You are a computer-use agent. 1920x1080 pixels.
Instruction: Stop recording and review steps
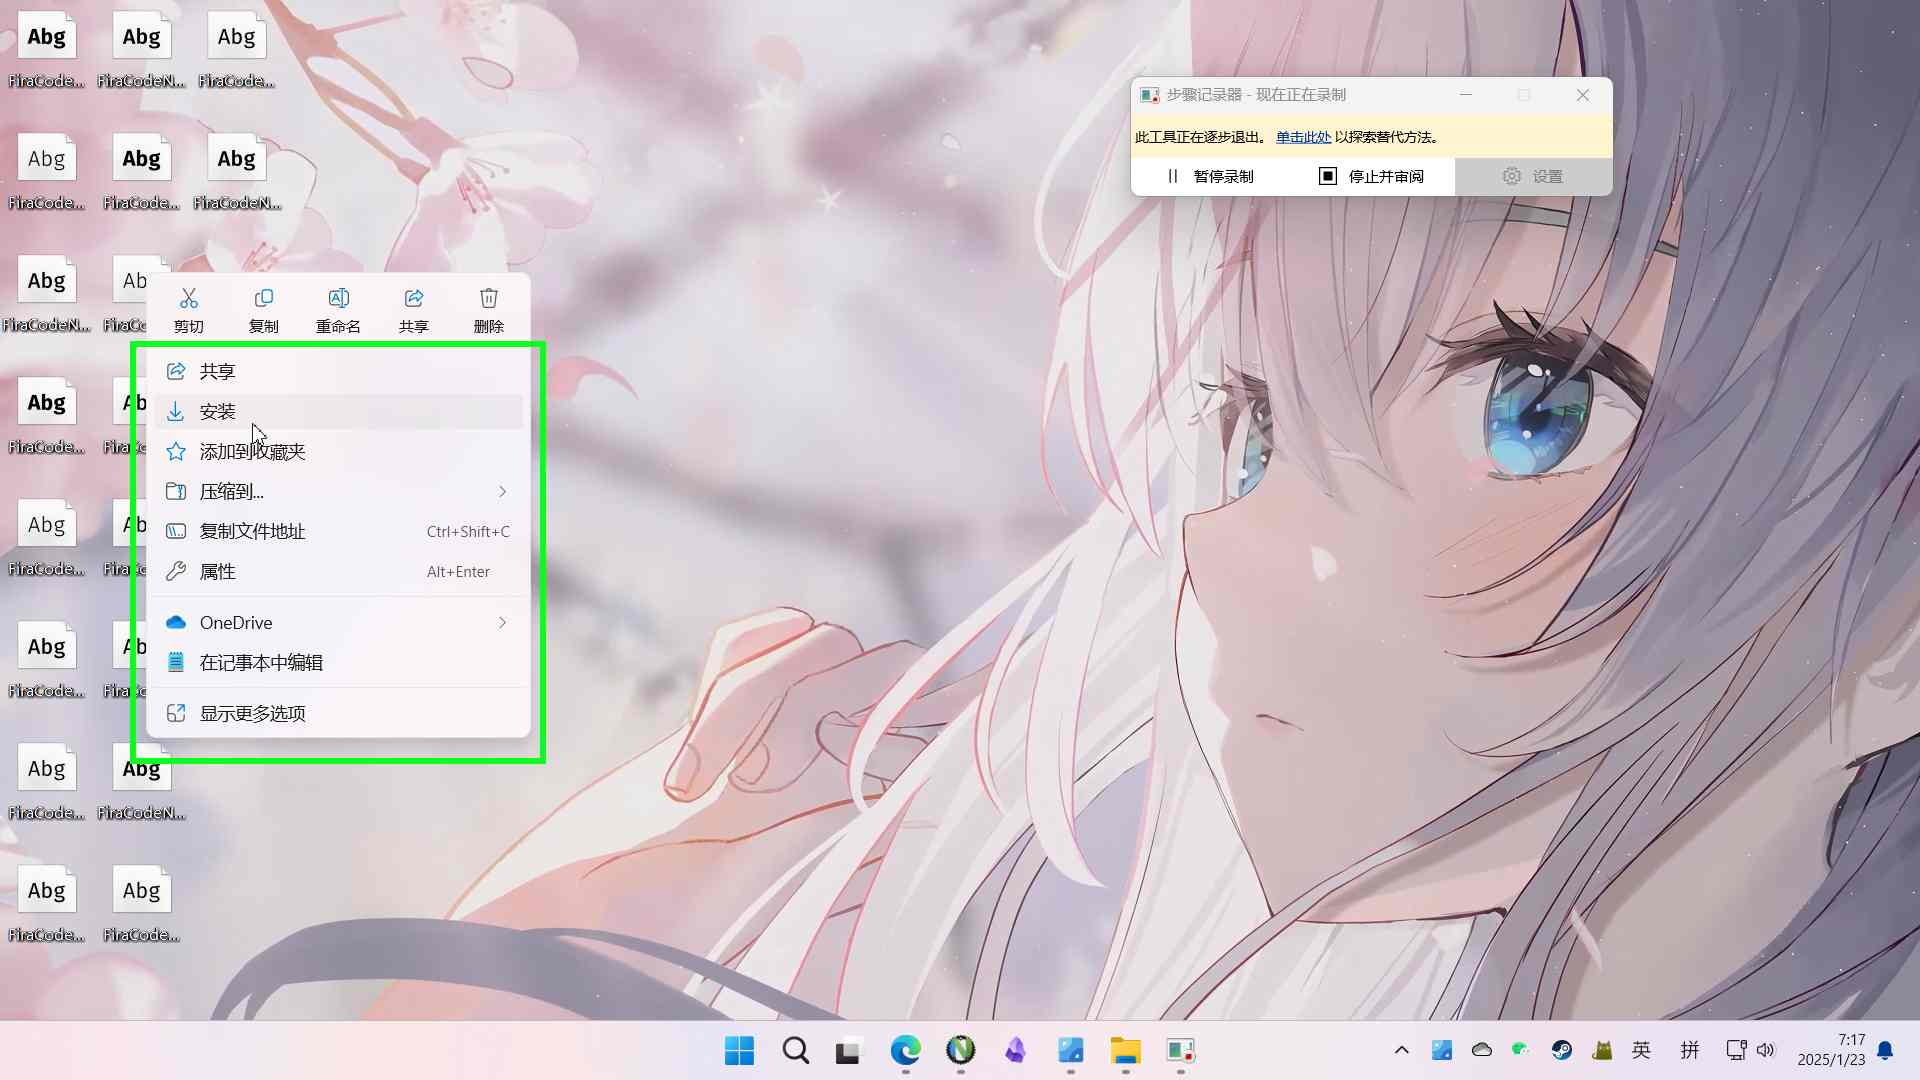pyautogui.click(x=1371, y=177)
